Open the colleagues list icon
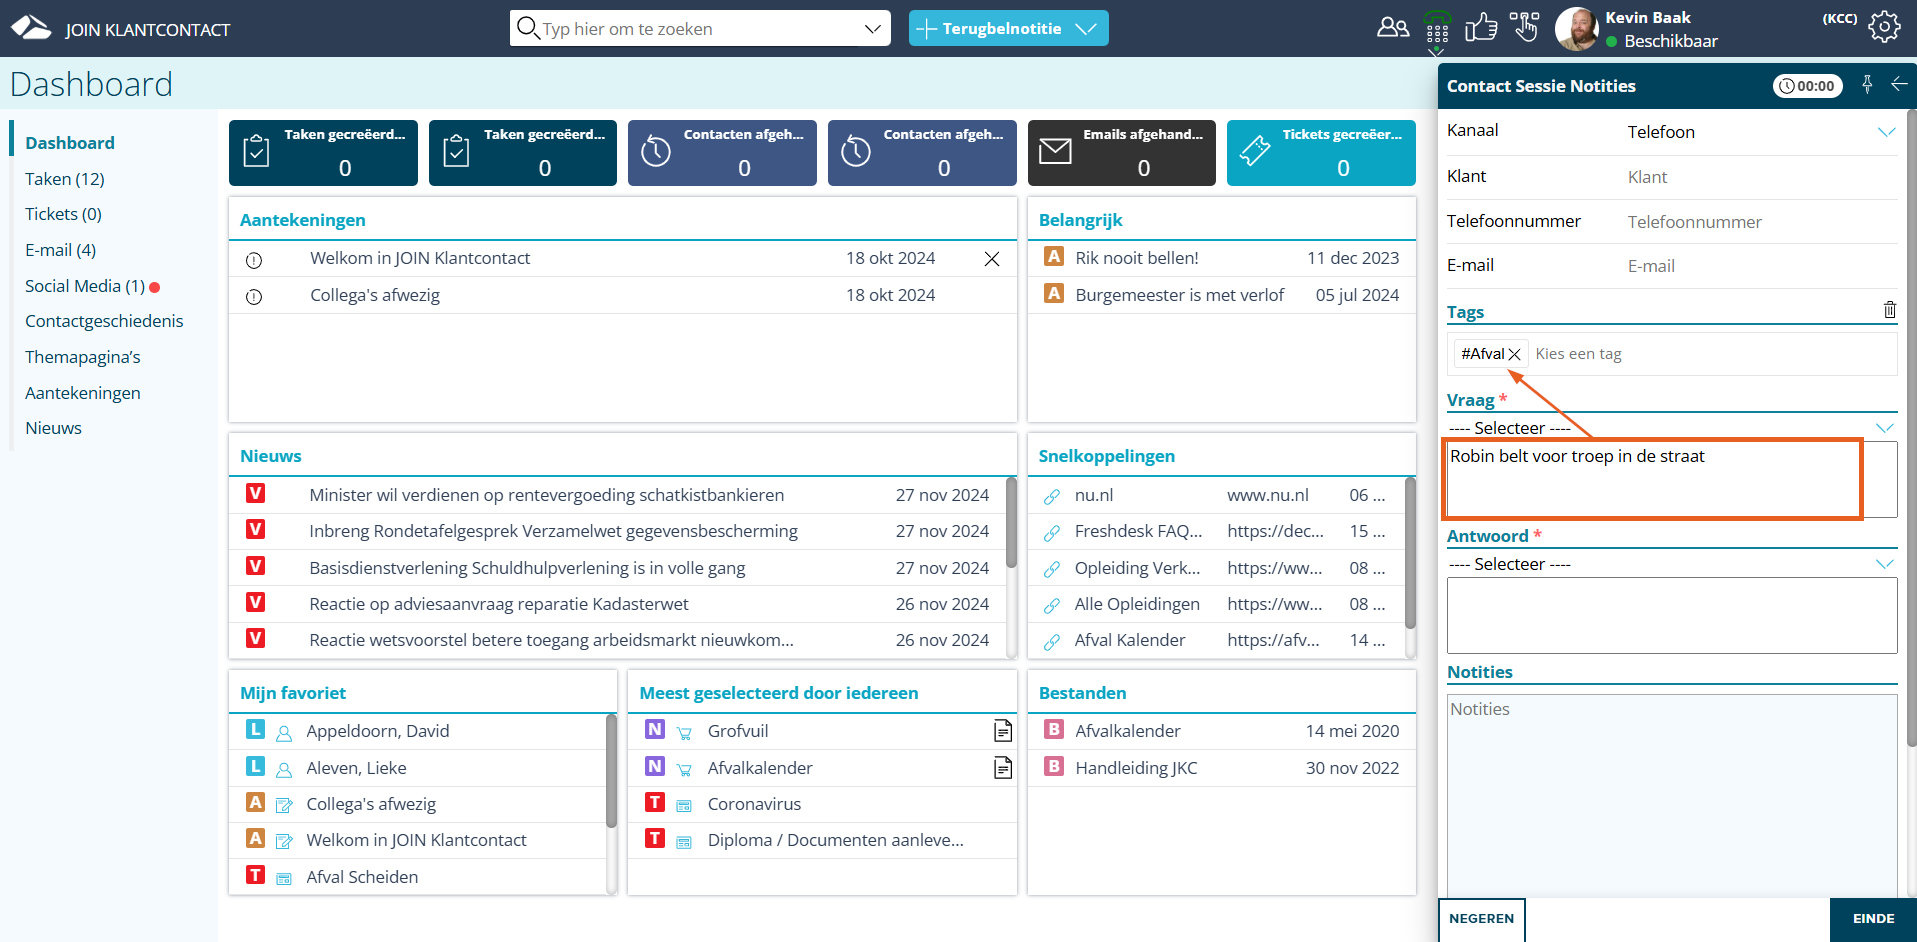The height and width of the screenshot is (942, 1917). [x=1392, y=28]
